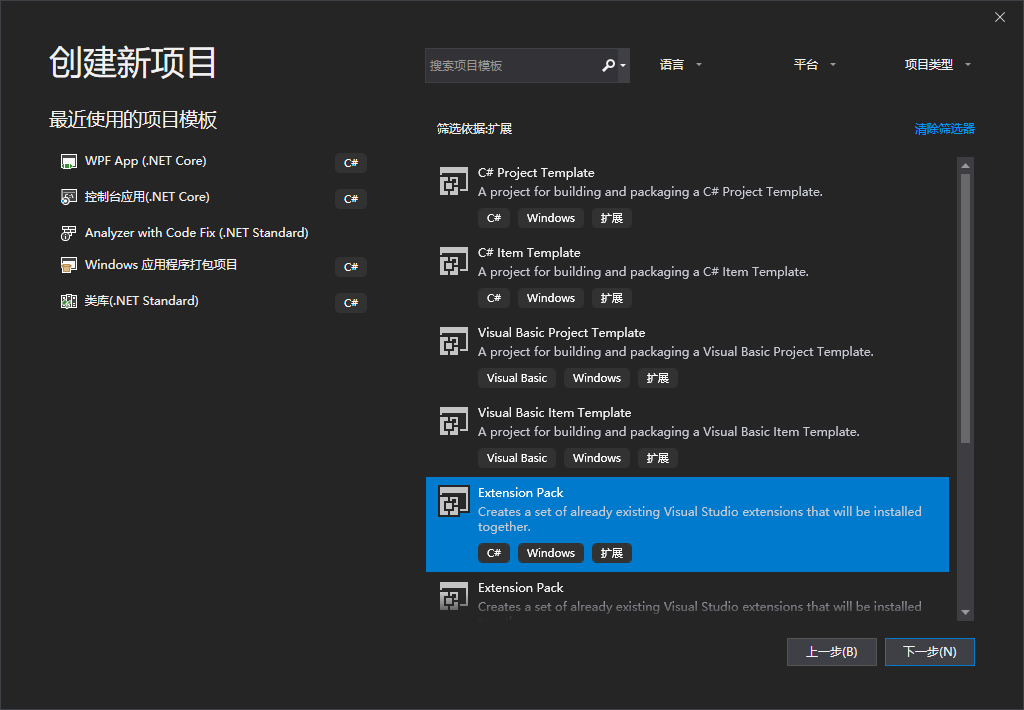Click the C# Project Template icon
The width and height of the screenshot is (1024, 710).
point(453,181)
